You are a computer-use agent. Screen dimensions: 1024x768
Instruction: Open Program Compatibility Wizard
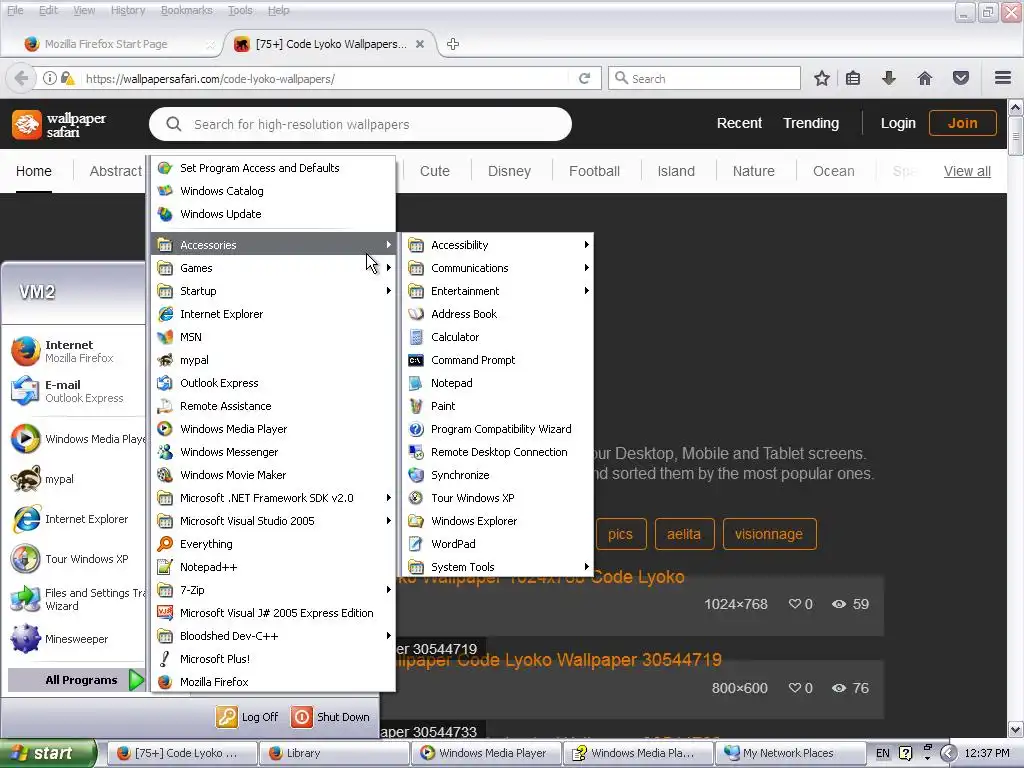click(x=497, y=429)
